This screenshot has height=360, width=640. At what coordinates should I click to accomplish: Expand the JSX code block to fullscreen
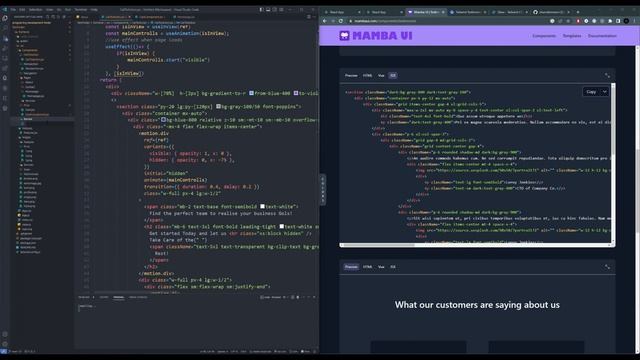pos(607,76)
